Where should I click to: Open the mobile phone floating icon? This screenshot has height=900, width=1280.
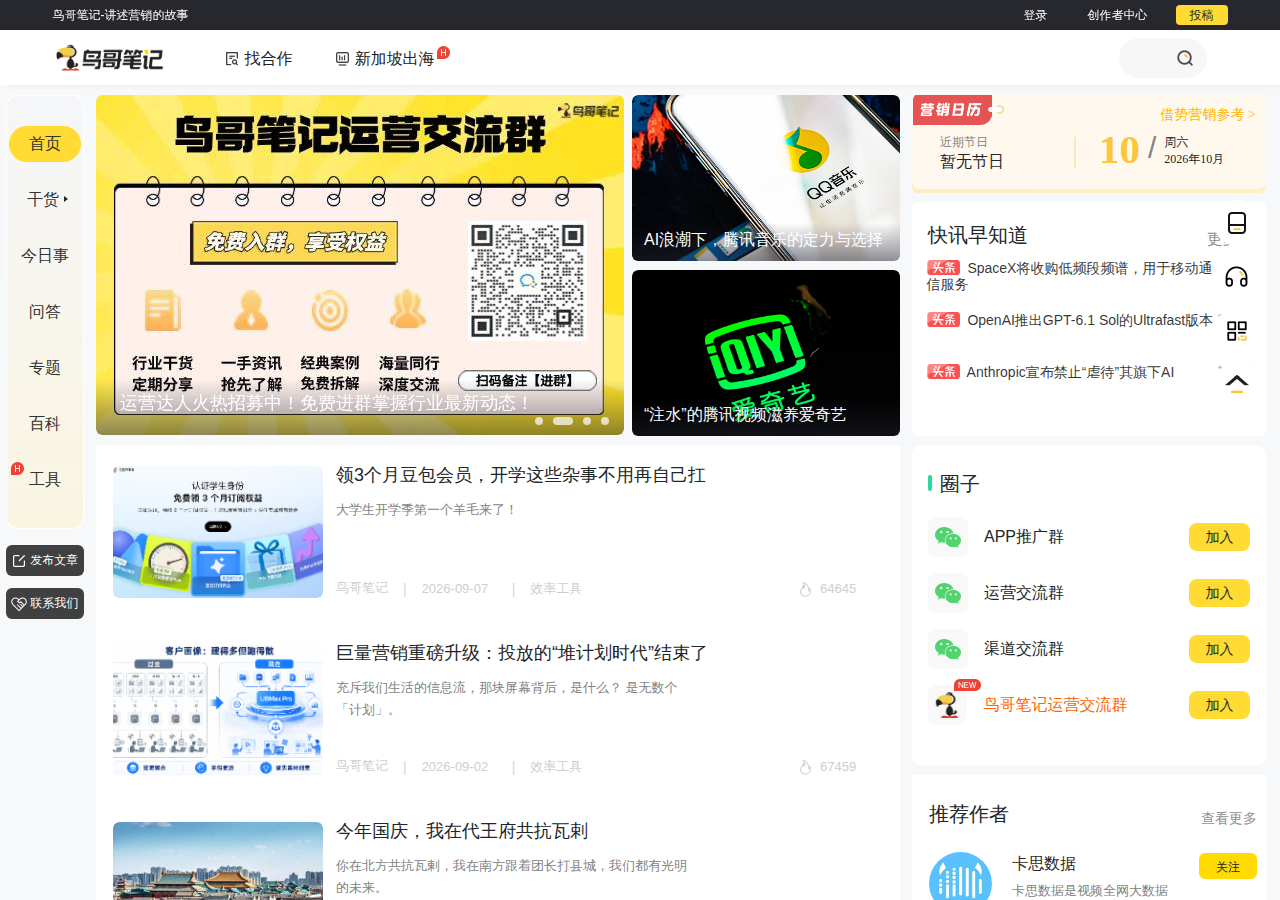(1237, 223)
